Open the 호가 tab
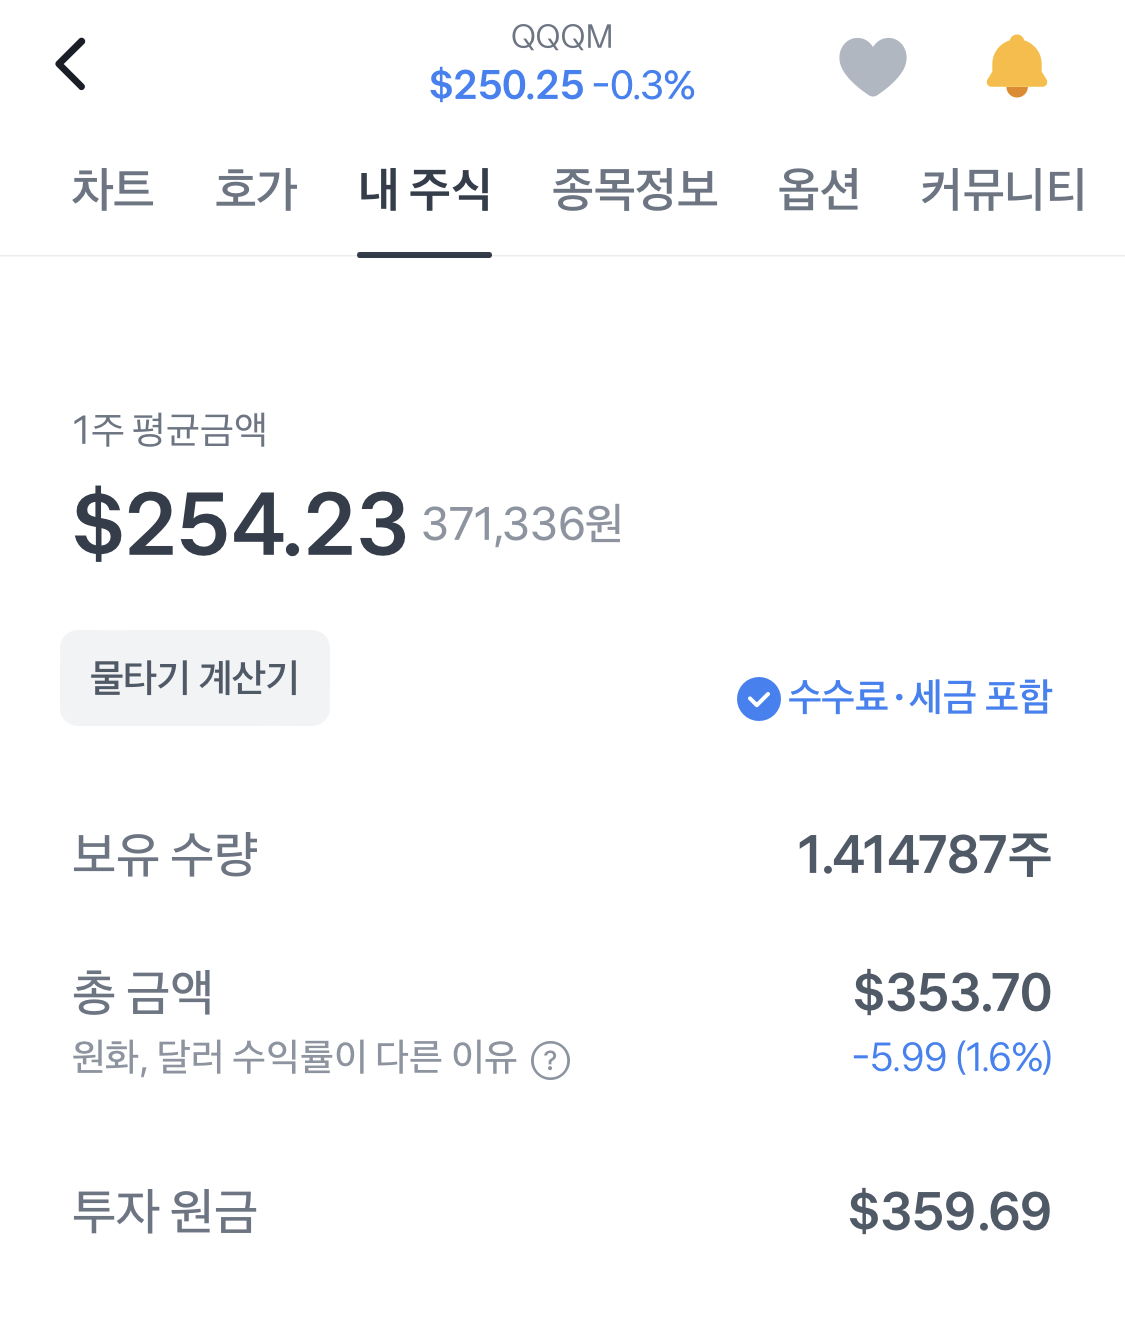This screenshot has width=1125, height=1336. coord(257,189)
